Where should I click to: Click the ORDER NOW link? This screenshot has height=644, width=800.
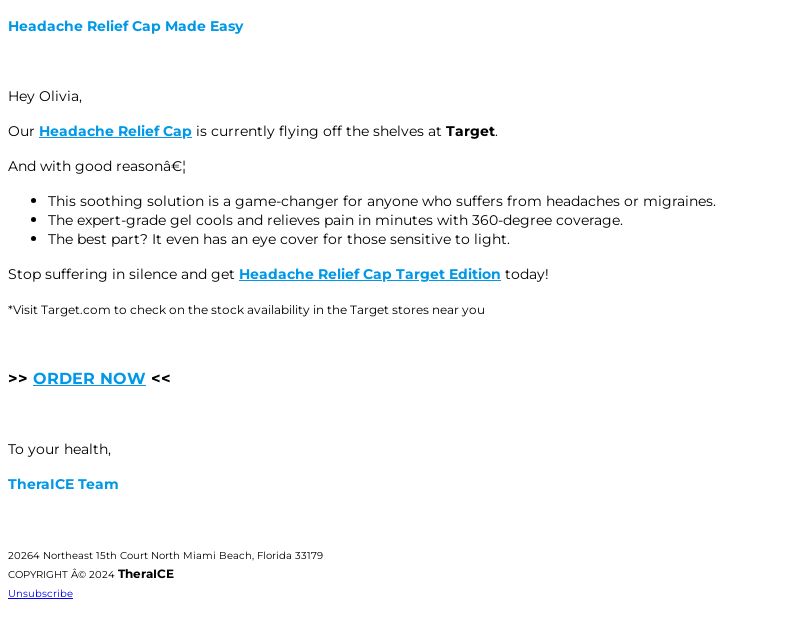point(89,378)
